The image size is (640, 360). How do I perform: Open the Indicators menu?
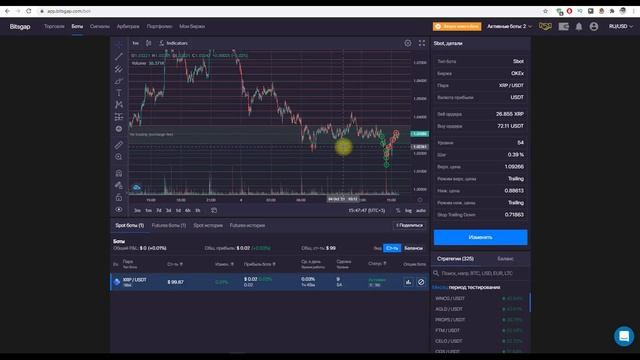tap(173, 43)
